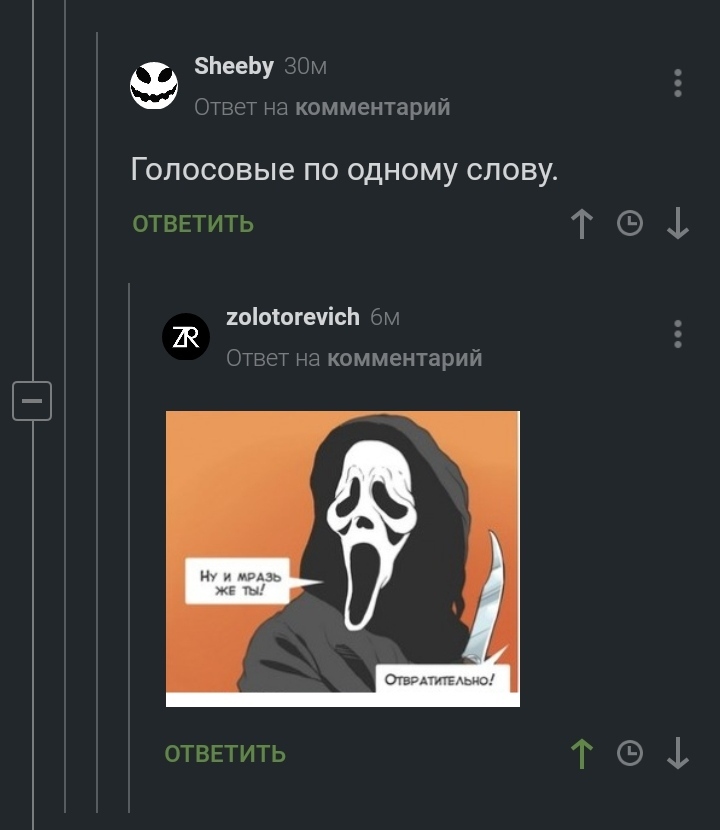Open Sheeby's avatar with the evil grin
The width and height of the screenshot is (720, 830).
click(154, 86)
